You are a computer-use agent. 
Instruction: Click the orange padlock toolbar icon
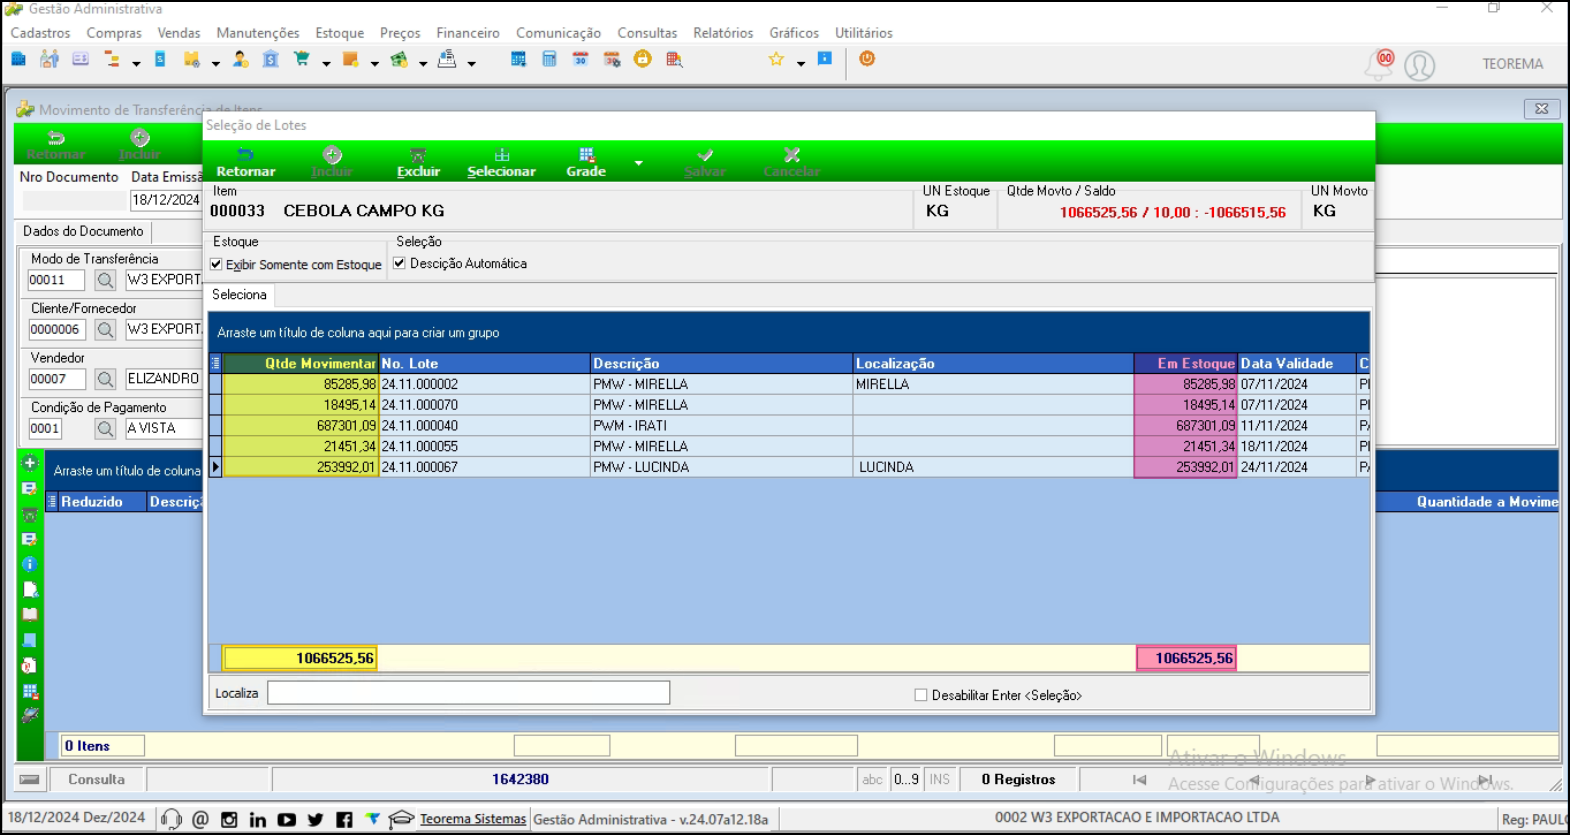643,60
